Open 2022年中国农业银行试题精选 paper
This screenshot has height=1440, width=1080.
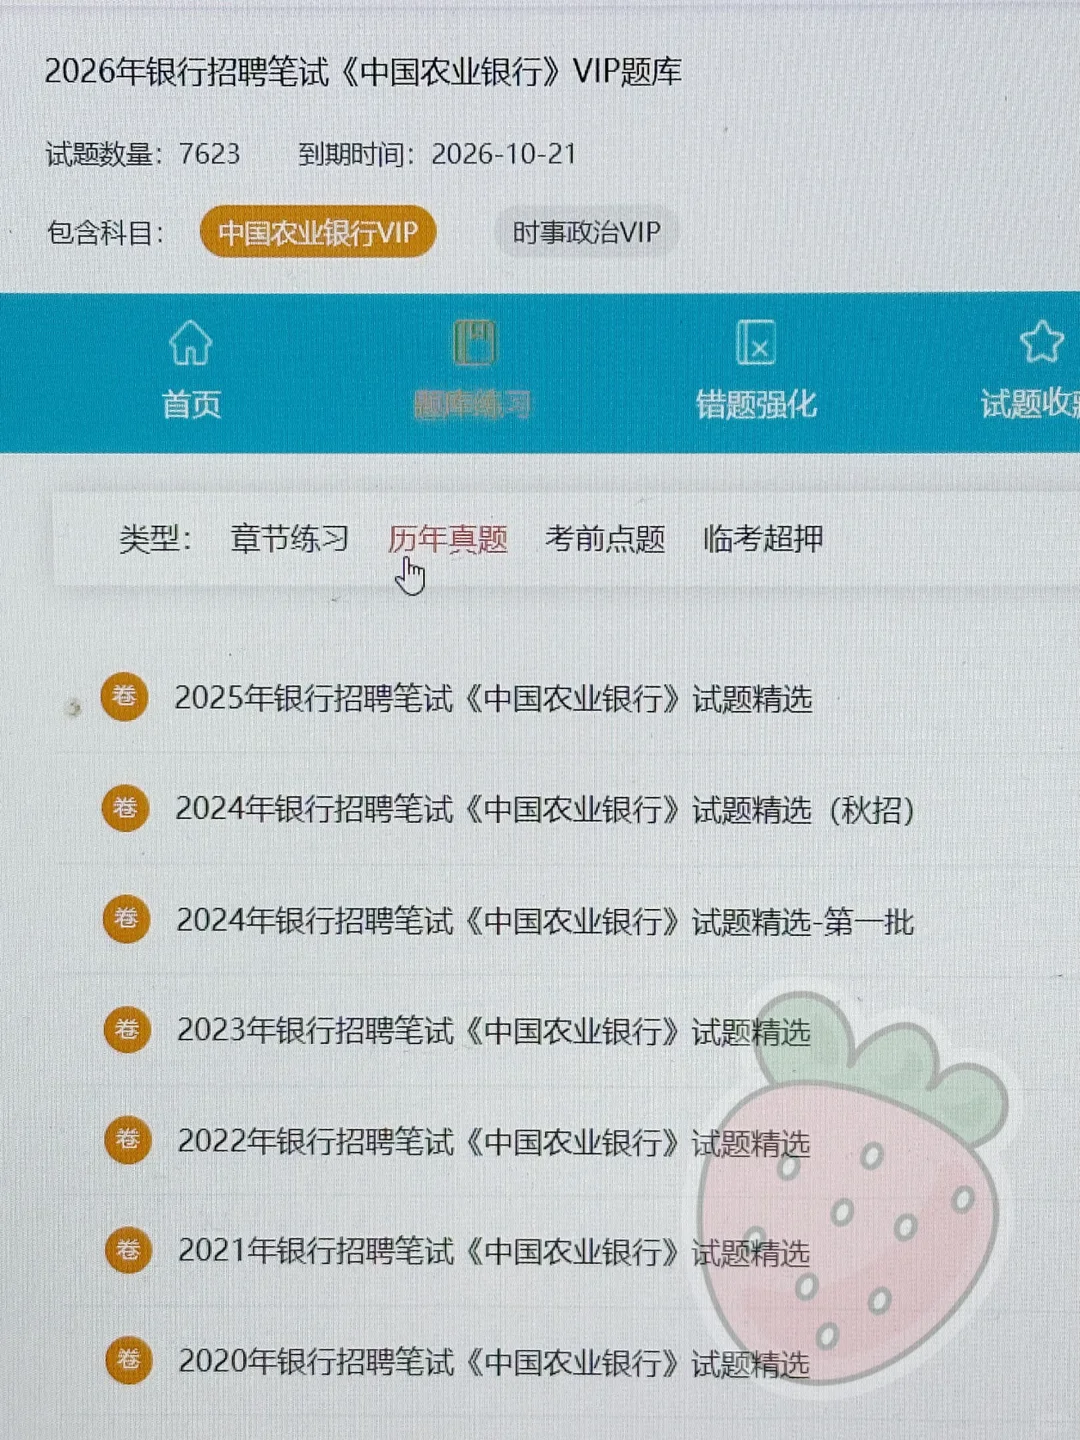point(494,1141)
